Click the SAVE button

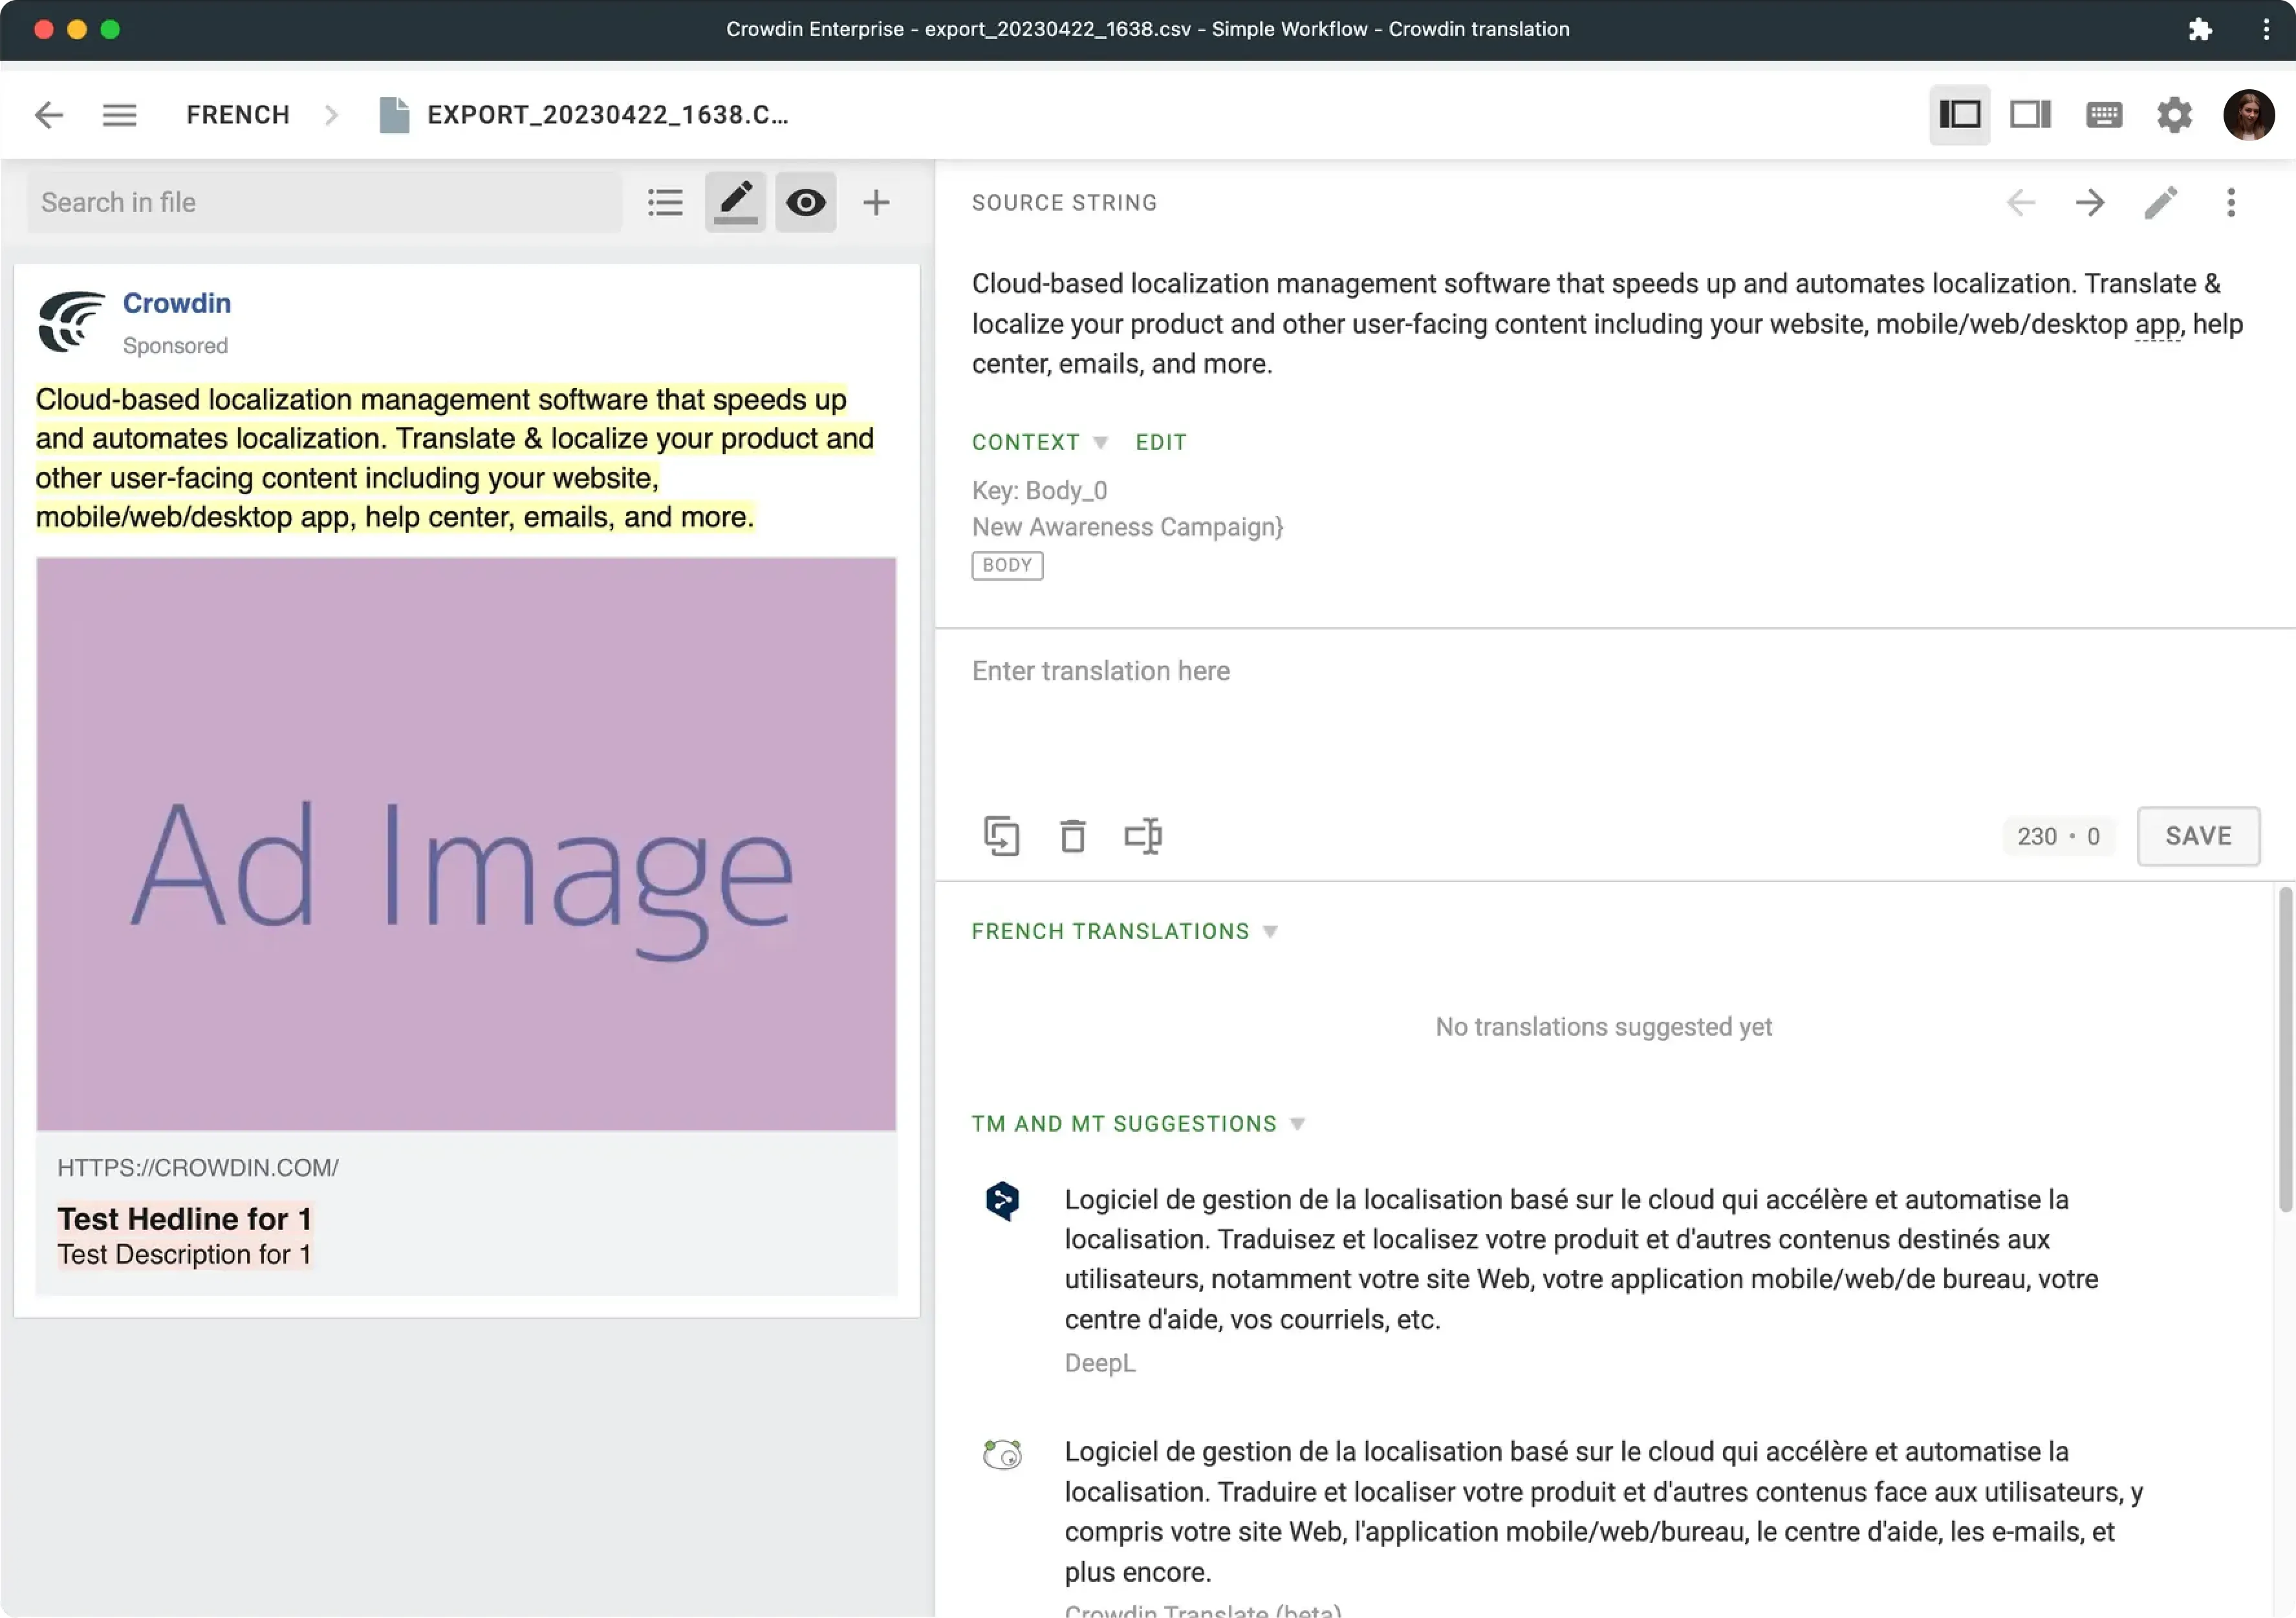pos(2198,836)
